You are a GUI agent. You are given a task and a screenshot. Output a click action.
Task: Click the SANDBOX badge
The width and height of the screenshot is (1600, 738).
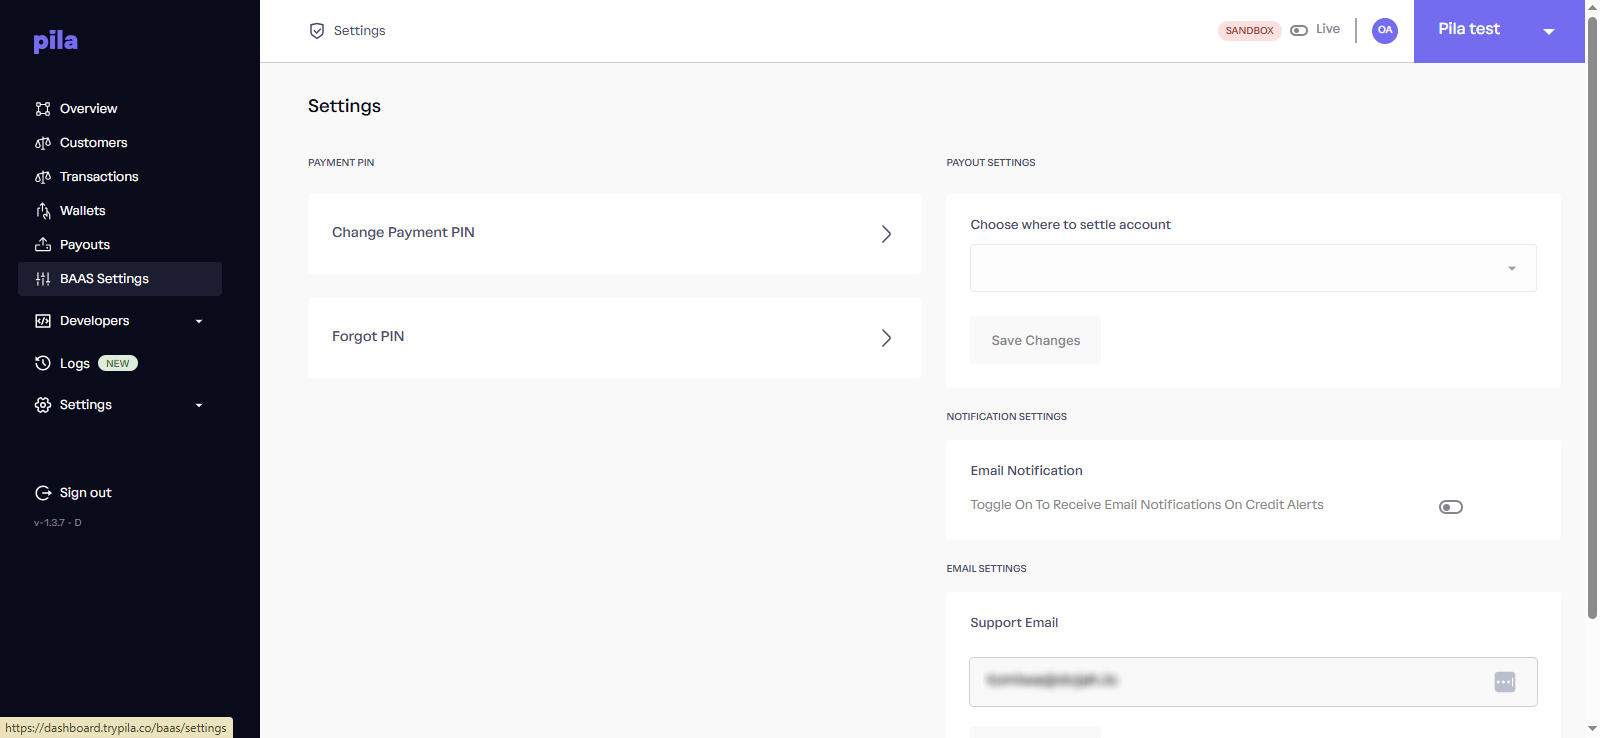[1250, 31]
